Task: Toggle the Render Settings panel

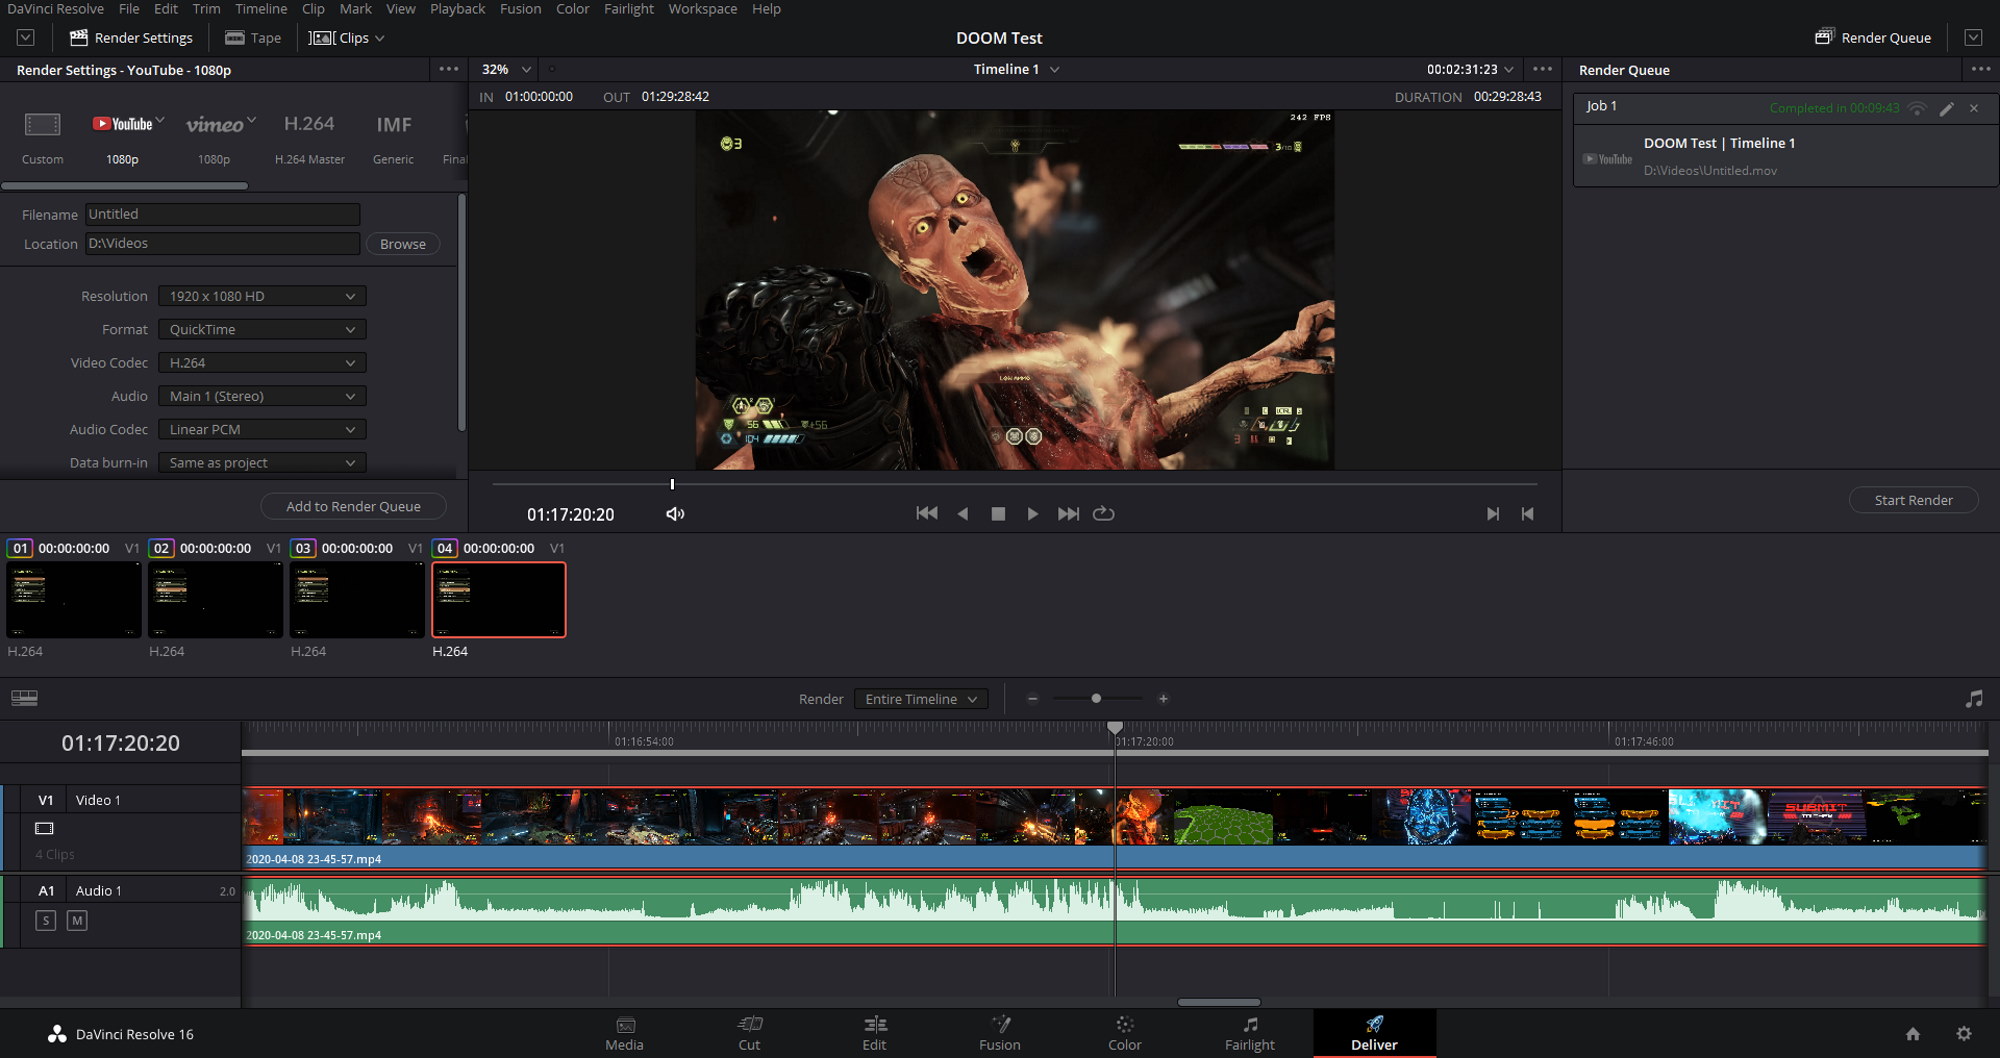Action: pos(131,37)
